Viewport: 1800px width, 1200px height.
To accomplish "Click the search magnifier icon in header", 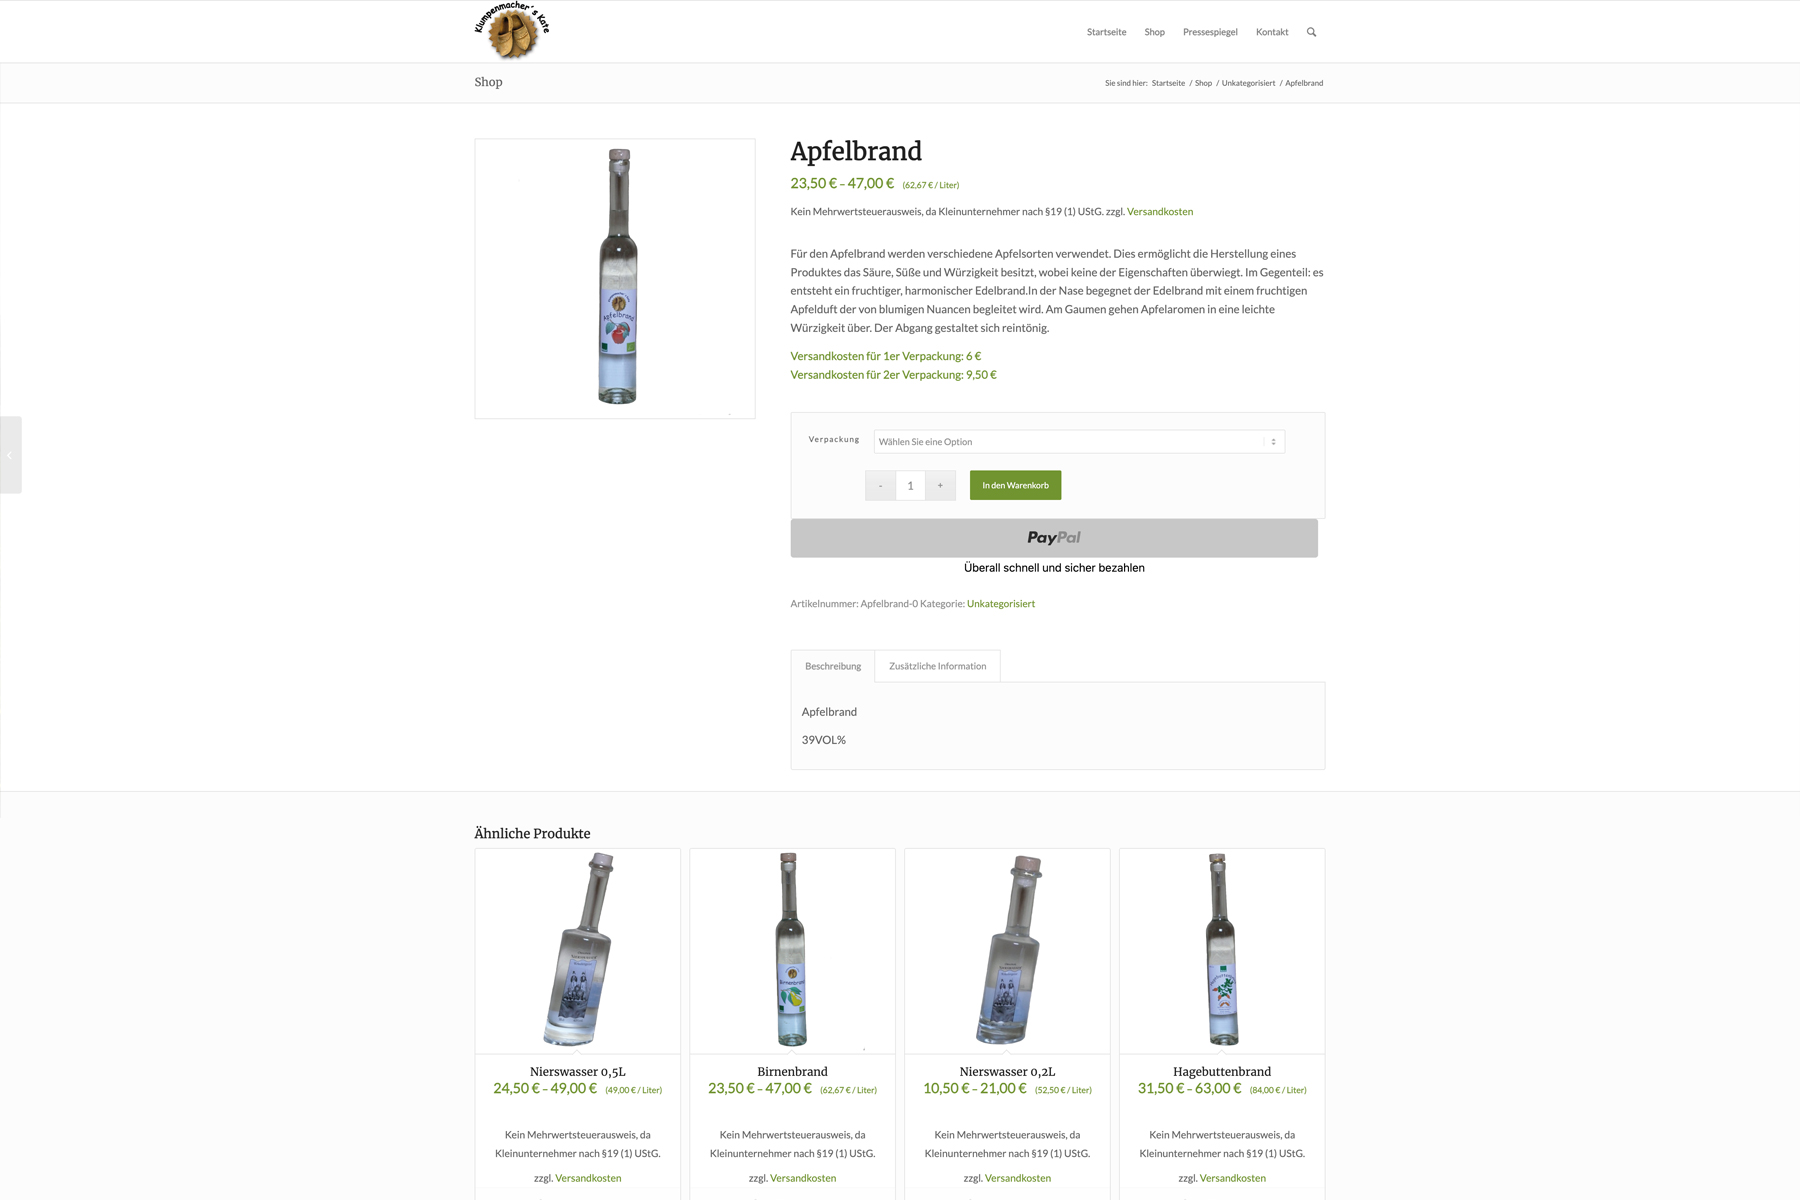I will coord(1311,32).
